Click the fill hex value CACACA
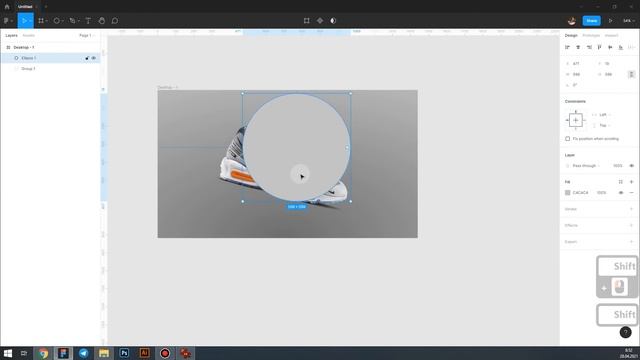This screenshot has height=360, width=640. click(580, 193)
